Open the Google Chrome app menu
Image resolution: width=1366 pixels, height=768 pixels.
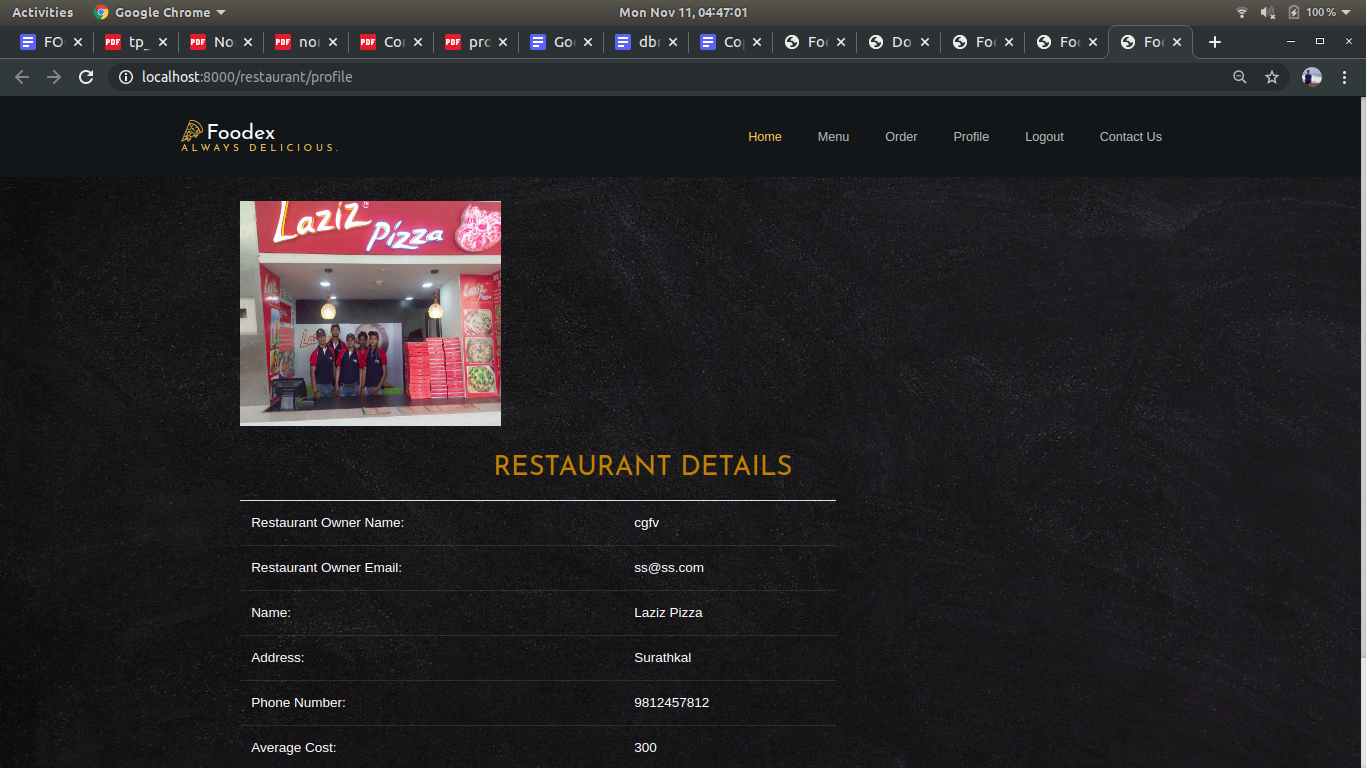pyautogui.click(x=160, y=12)
